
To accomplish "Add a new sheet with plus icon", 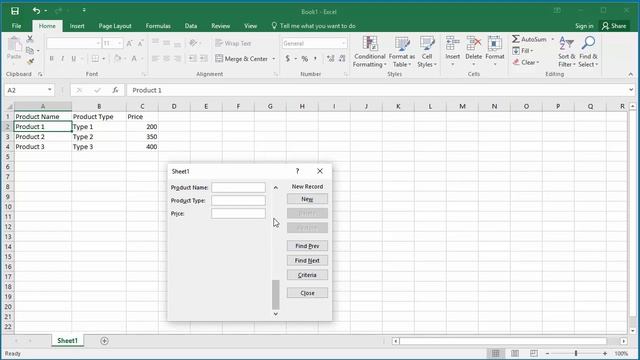I will pos(104,341).
